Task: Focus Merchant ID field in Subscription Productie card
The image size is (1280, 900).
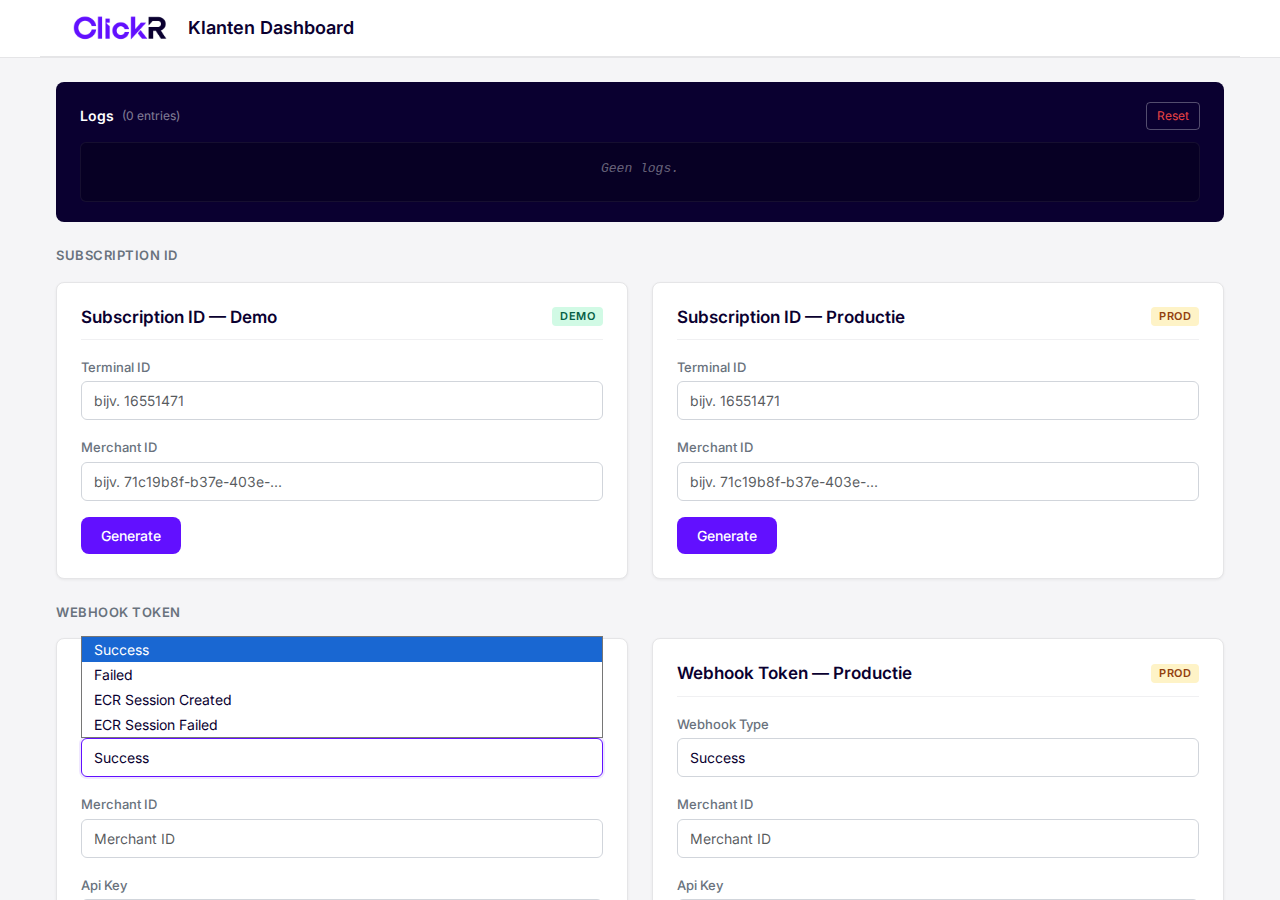Action: [938, 482]
